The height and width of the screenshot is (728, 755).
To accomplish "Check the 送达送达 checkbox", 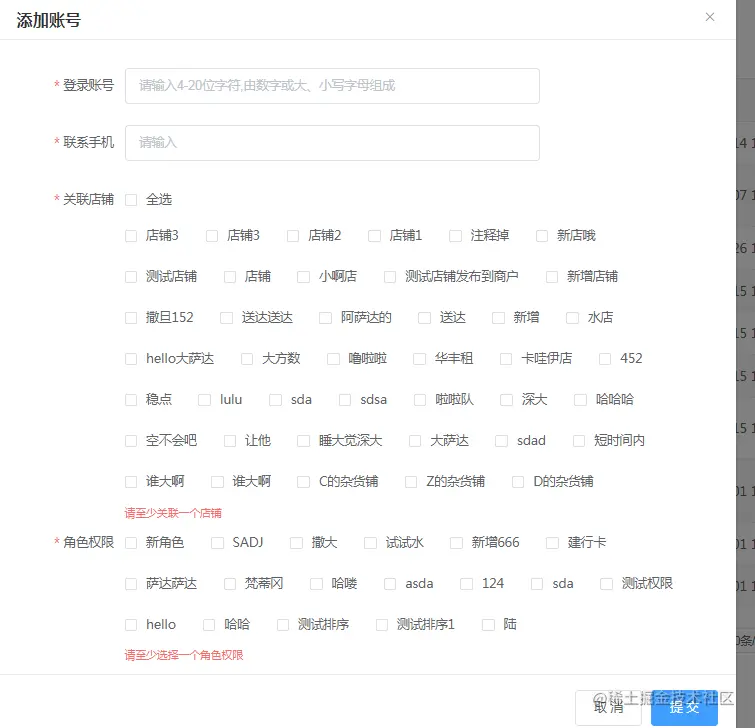I will click(226, 318).
